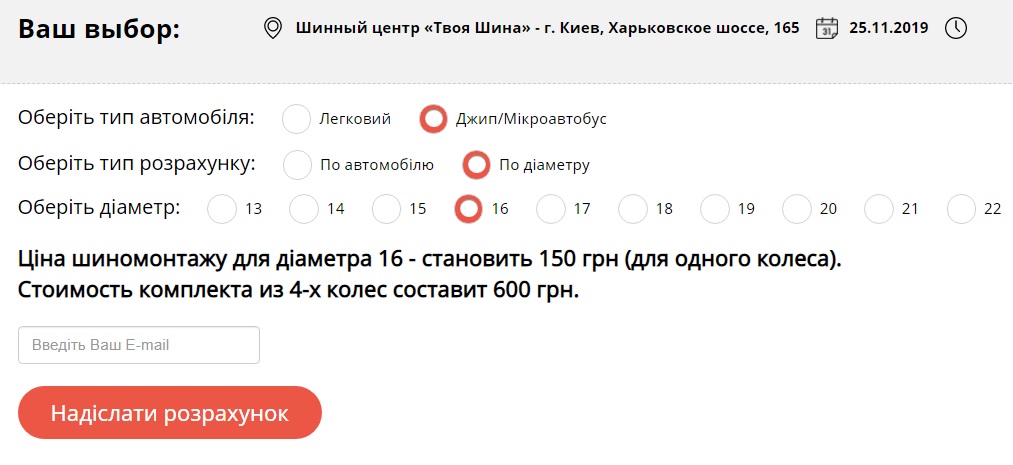The width and height of the screenshot is (1013, 465).
Task: Select diameter 13
Action: tap(222, 209)
